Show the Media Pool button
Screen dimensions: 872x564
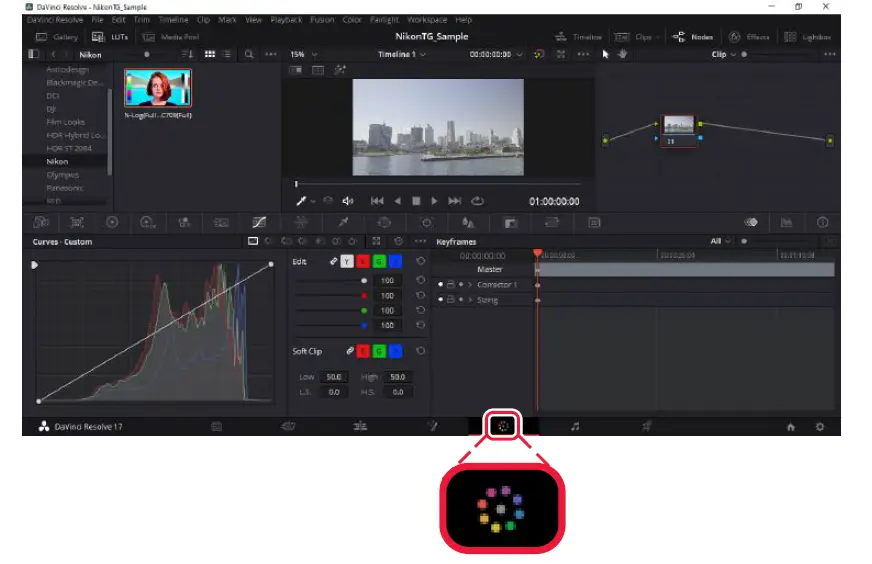point(171,37)
